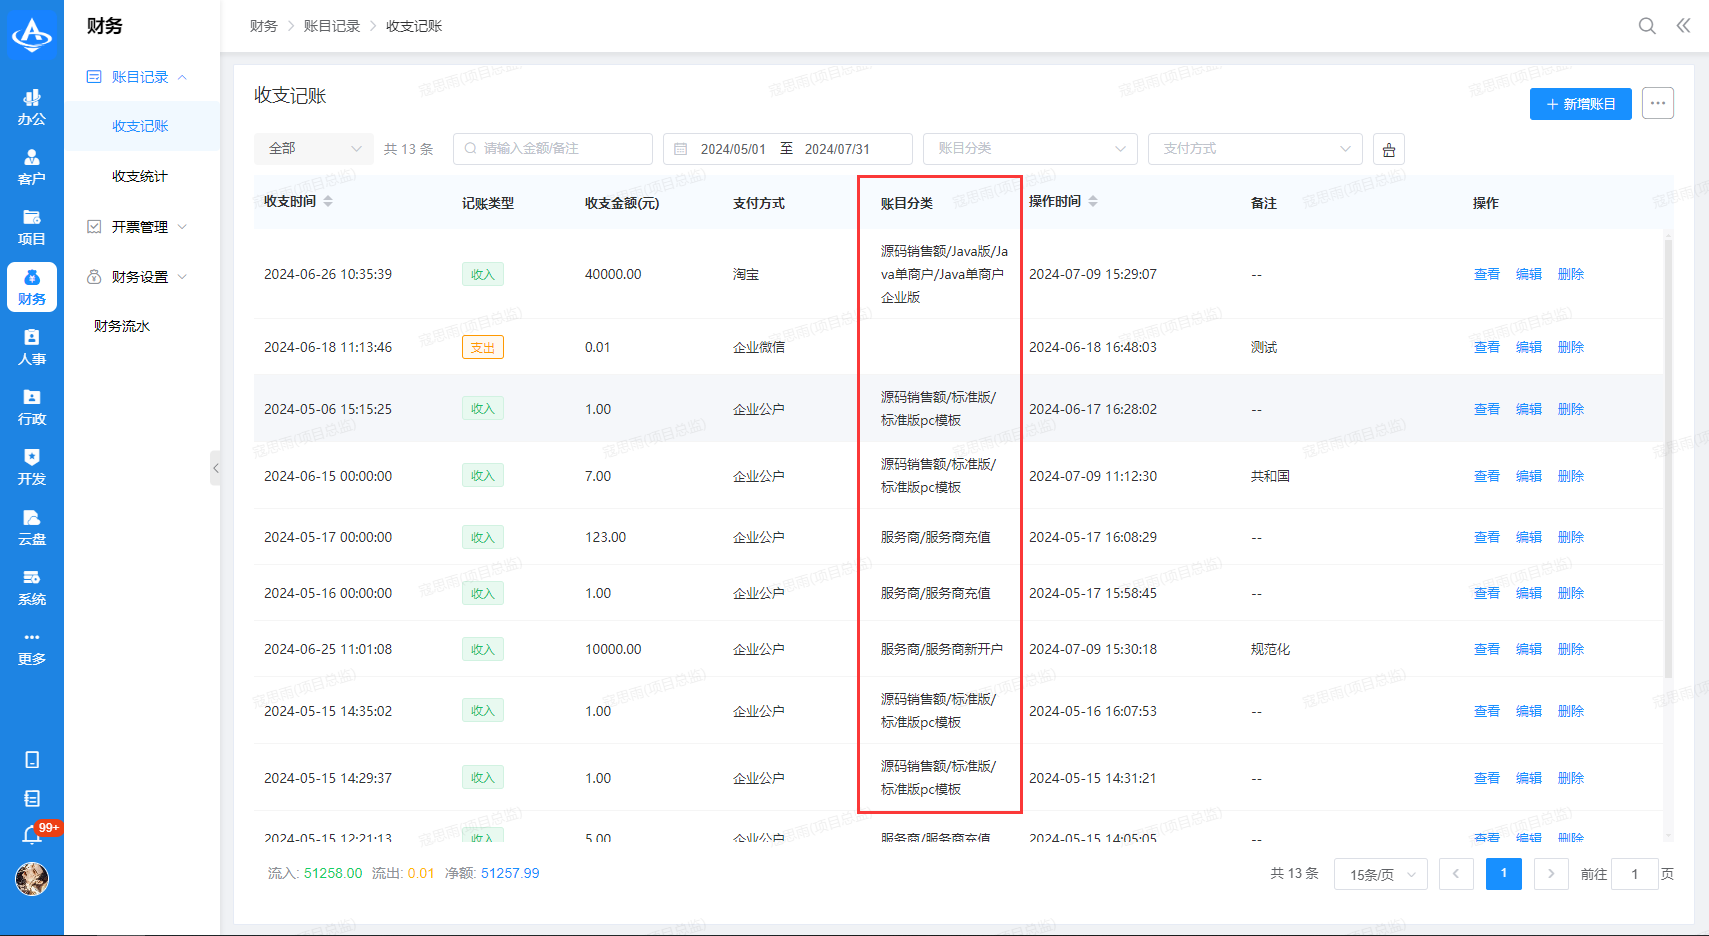This screenshot has height=936, width=1709.
Task: Click the 服务商/服务商新开户 category cell
Action: tap(942, 649)
